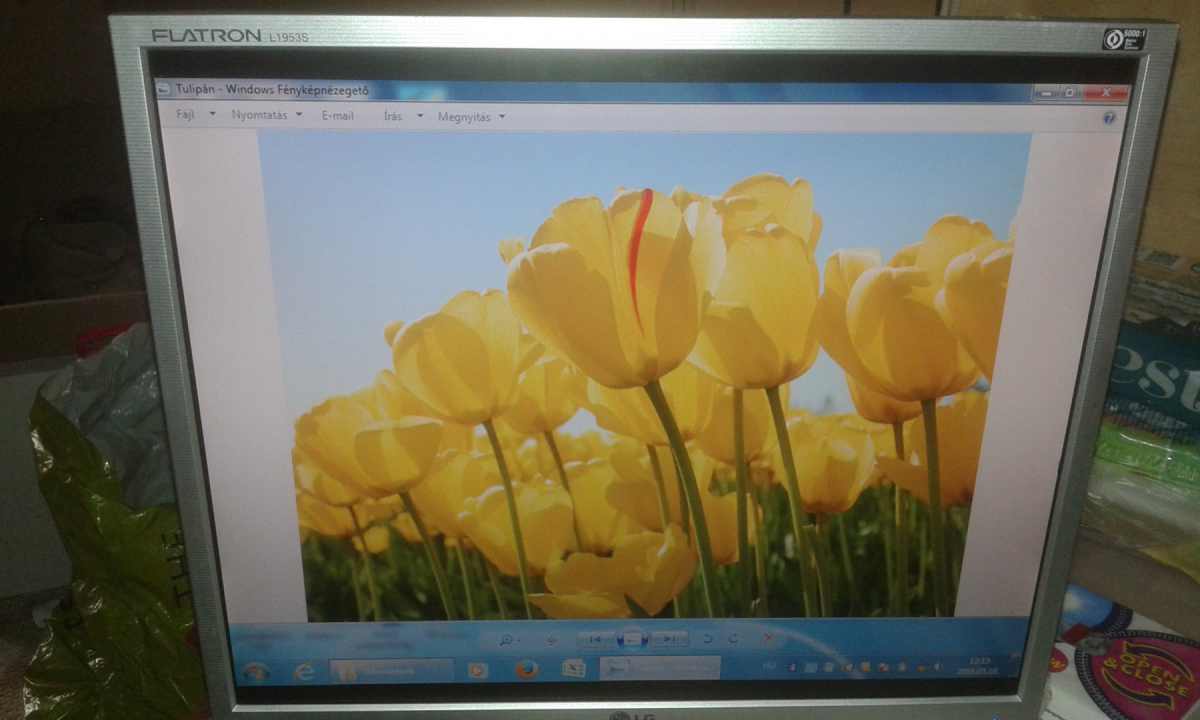The width and height of the screenshot is (1200, 720).
Task: Open the Explorer folder taskbar button
Action: coord(390,671)
